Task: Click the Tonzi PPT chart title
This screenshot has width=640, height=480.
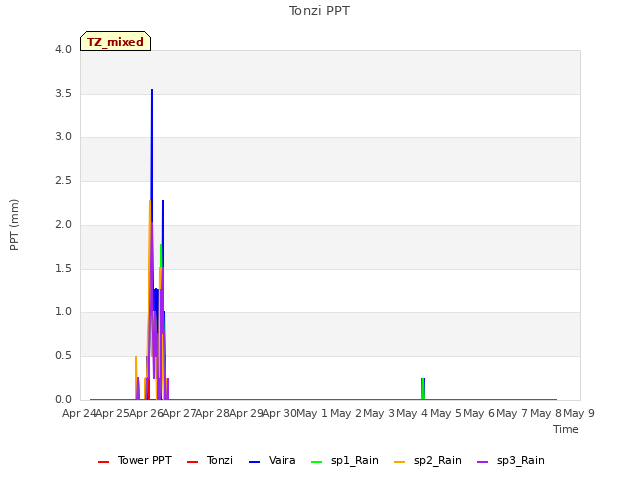Action: (x=319, y=11)
